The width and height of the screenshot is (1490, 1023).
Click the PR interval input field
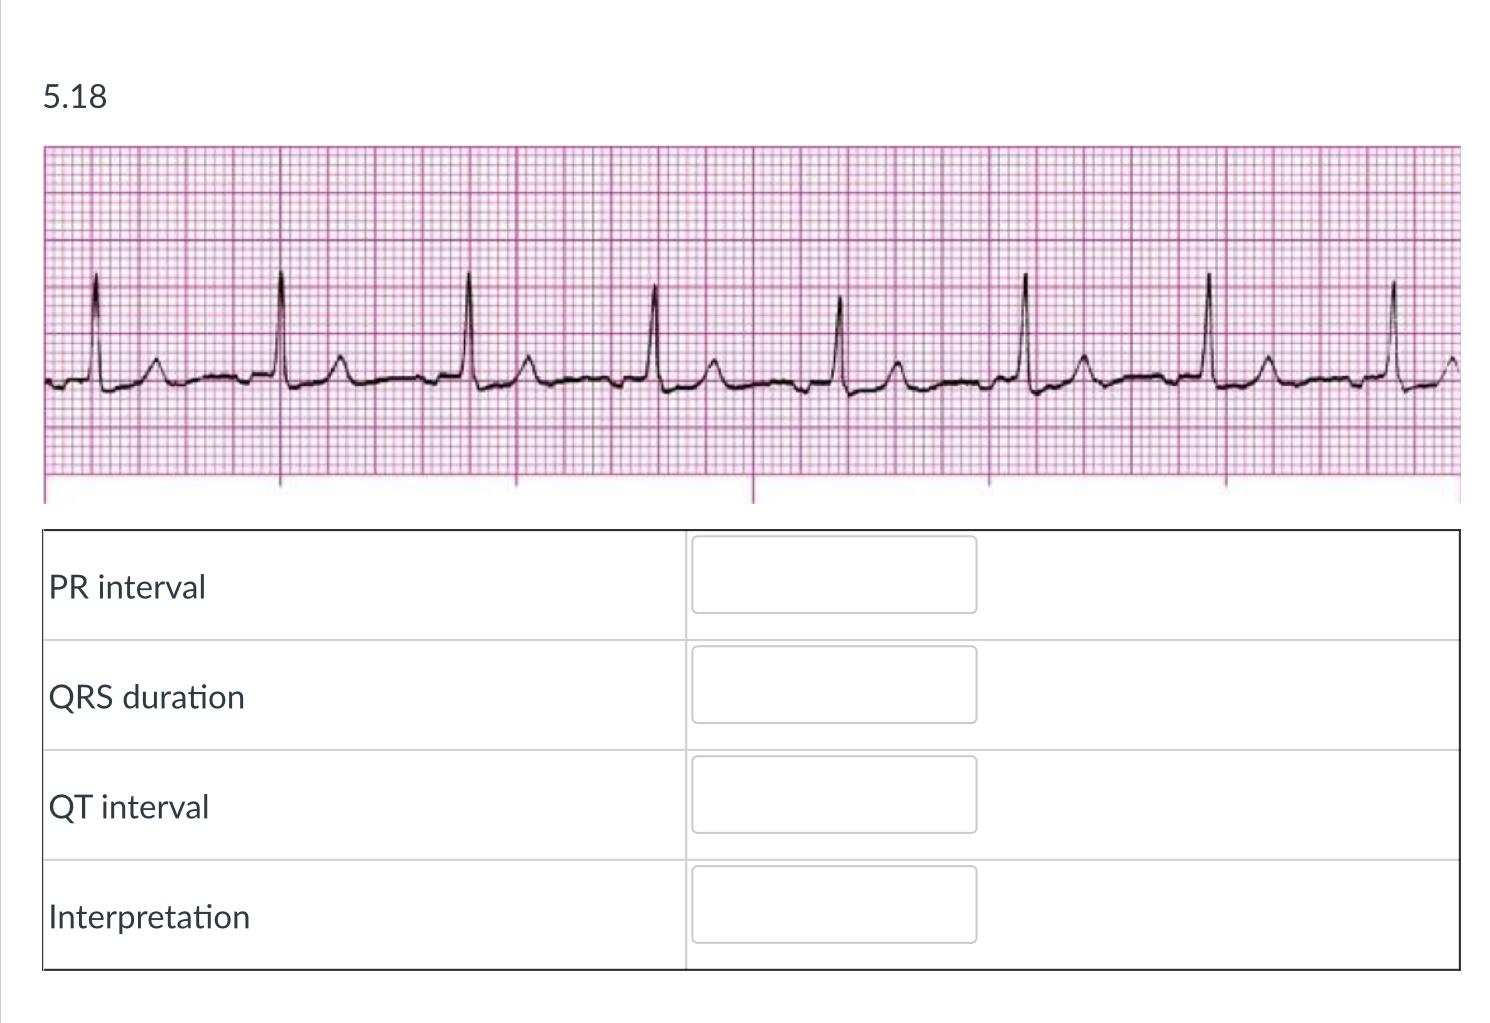click(x=833, y=575)
